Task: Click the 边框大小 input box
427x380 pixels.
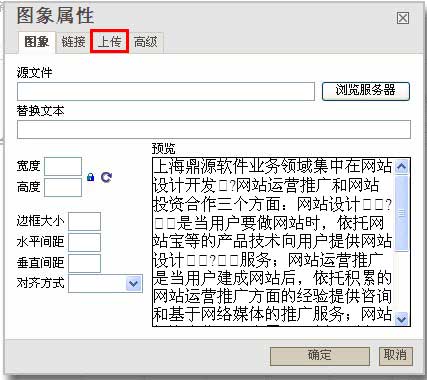Action: click(x=84, y=221)
